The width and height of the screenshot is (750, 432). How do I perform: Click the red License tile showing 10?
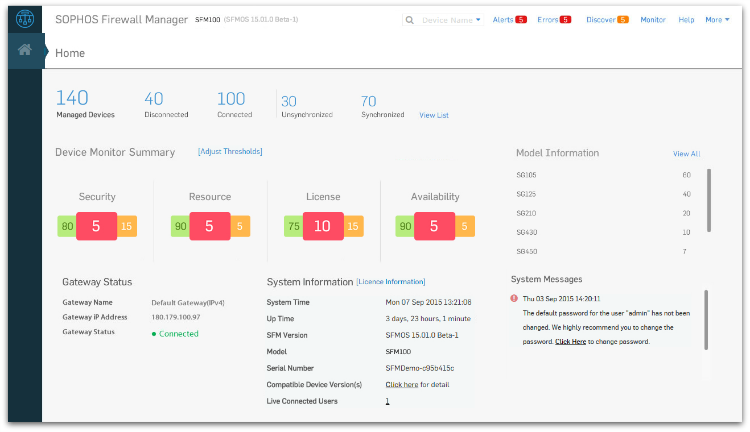(x=323, y=226)
